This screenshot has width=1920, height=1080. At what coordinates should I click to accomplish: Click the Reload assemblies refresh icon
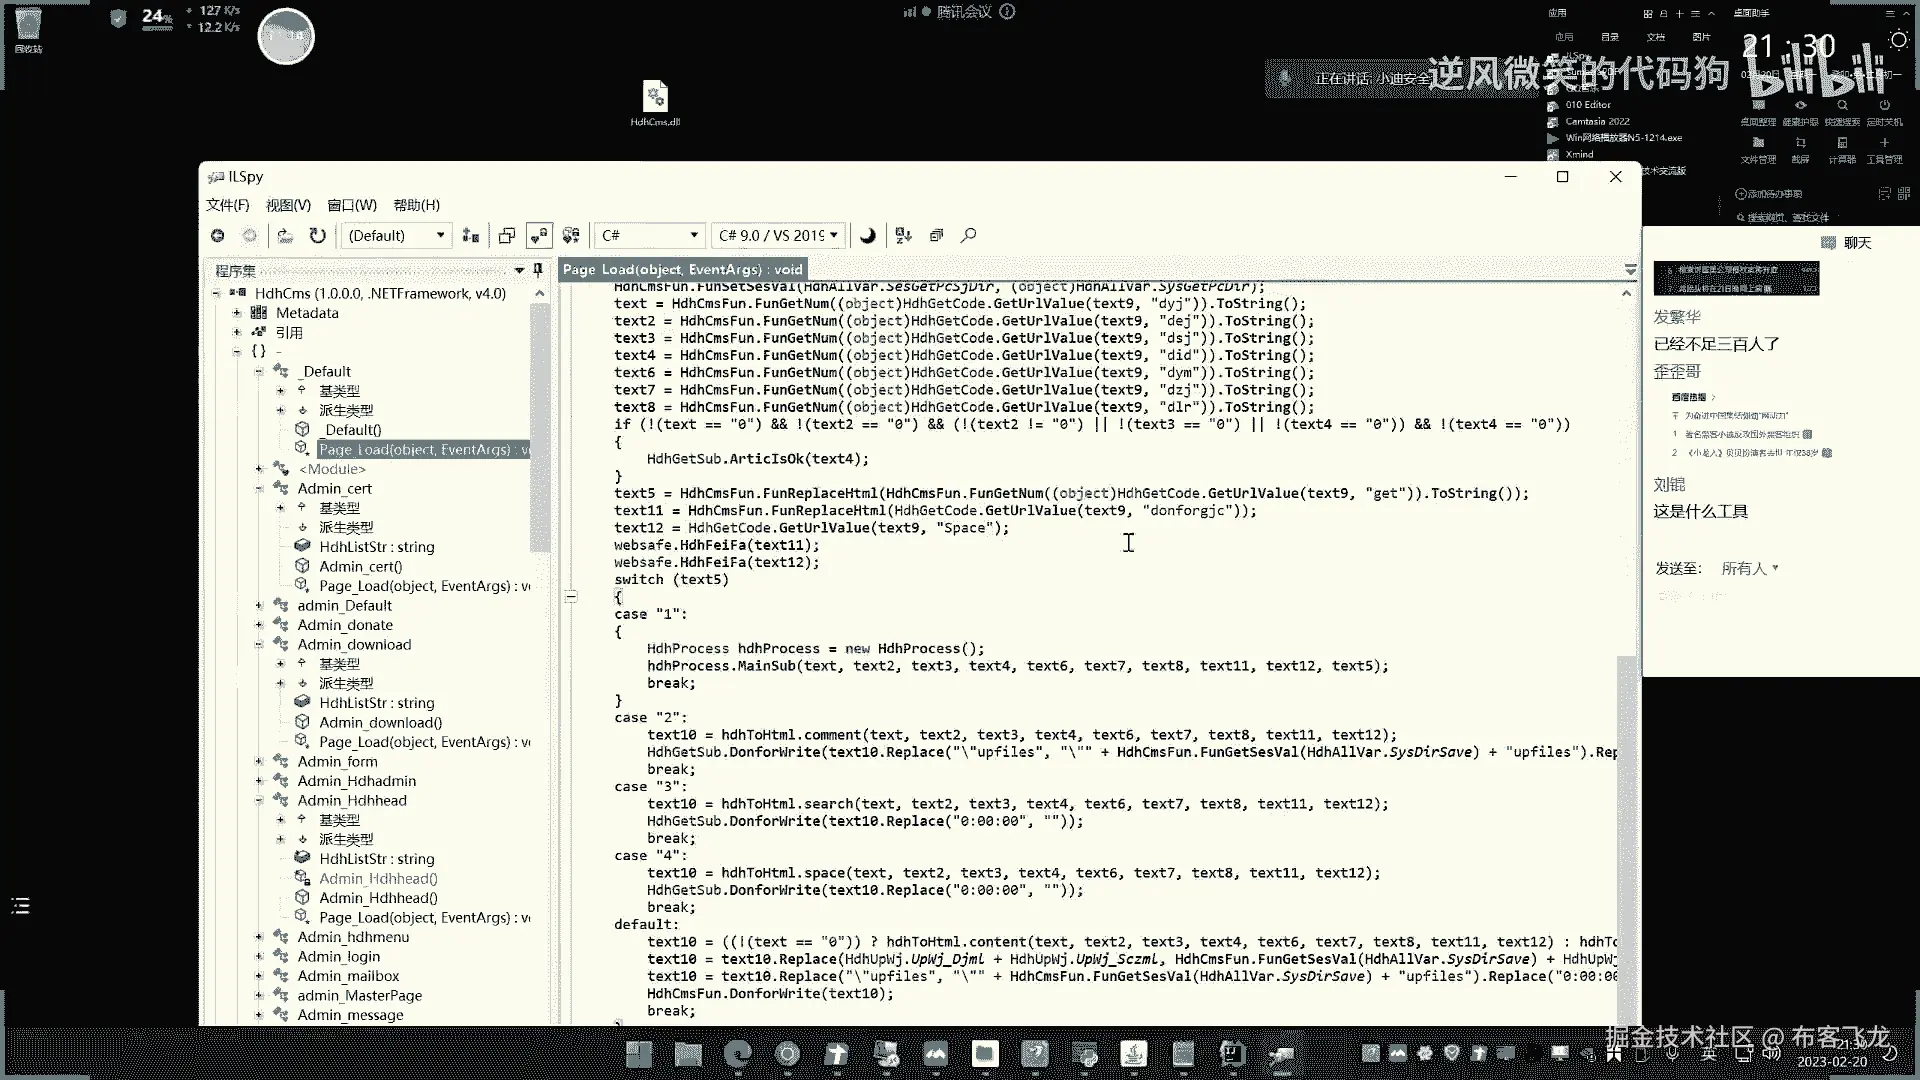317,235
